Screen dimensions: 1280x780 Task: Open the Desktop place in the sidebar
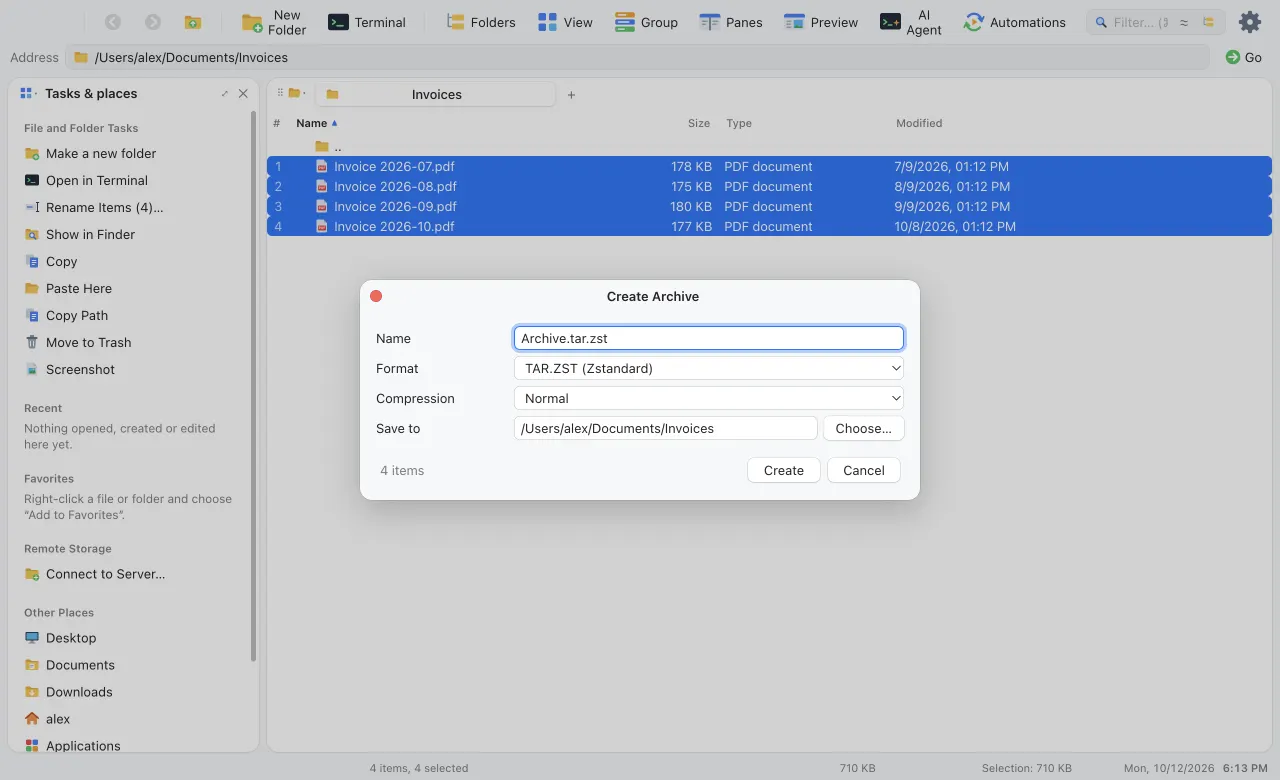pyautogui.click(x=60, y=638)
